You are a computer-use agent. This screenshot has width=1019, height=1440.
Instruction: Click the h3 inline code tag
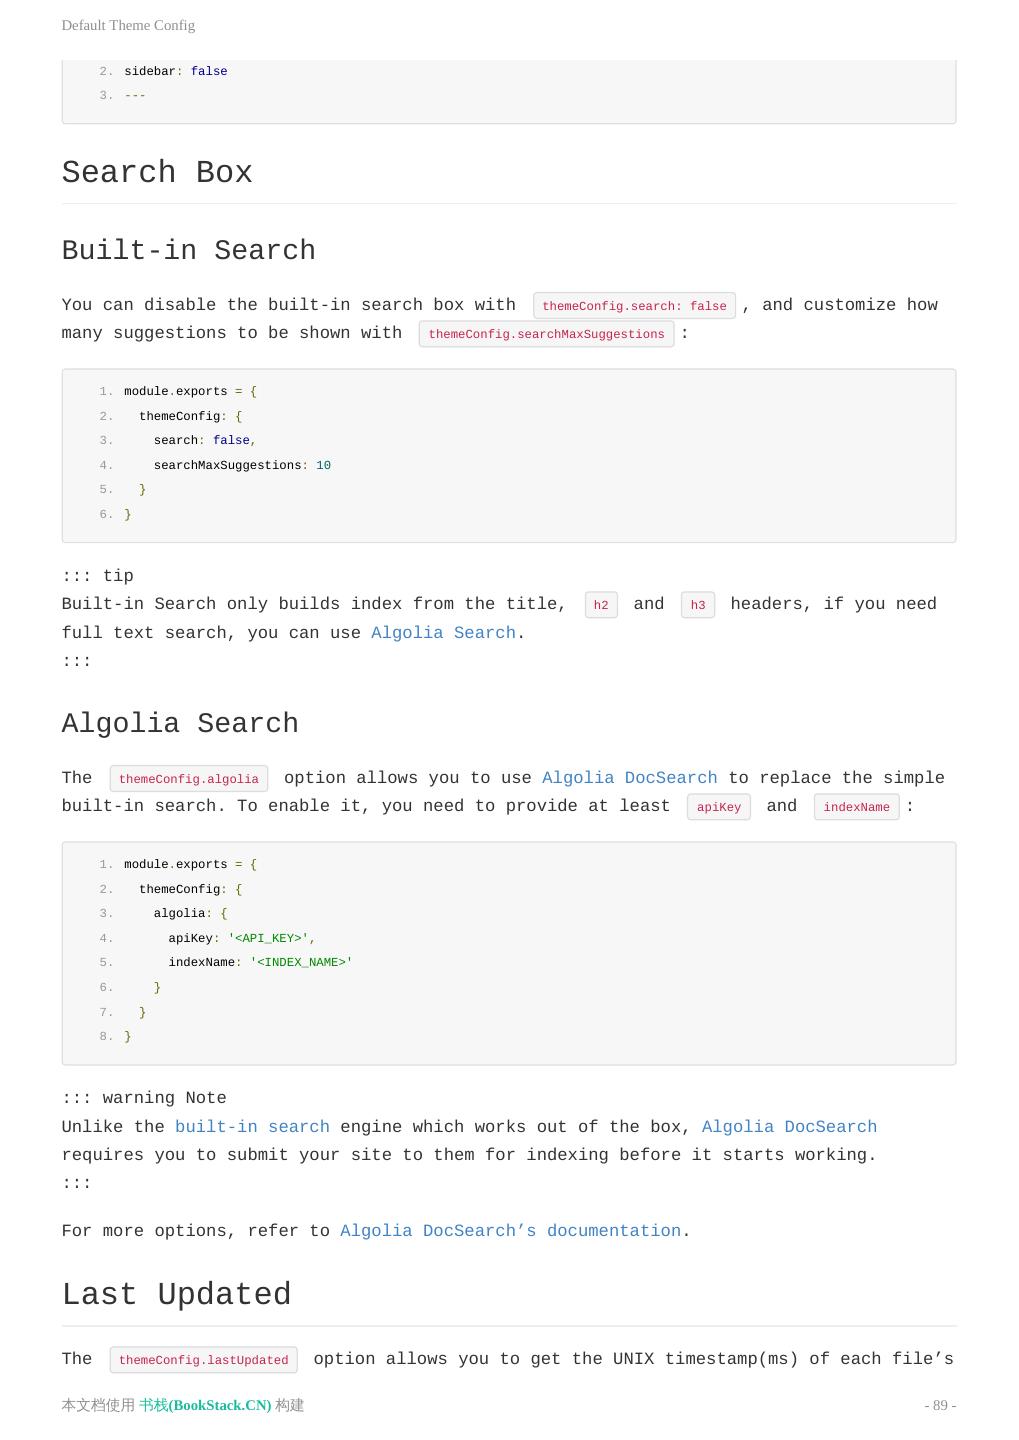pos(698,605)
